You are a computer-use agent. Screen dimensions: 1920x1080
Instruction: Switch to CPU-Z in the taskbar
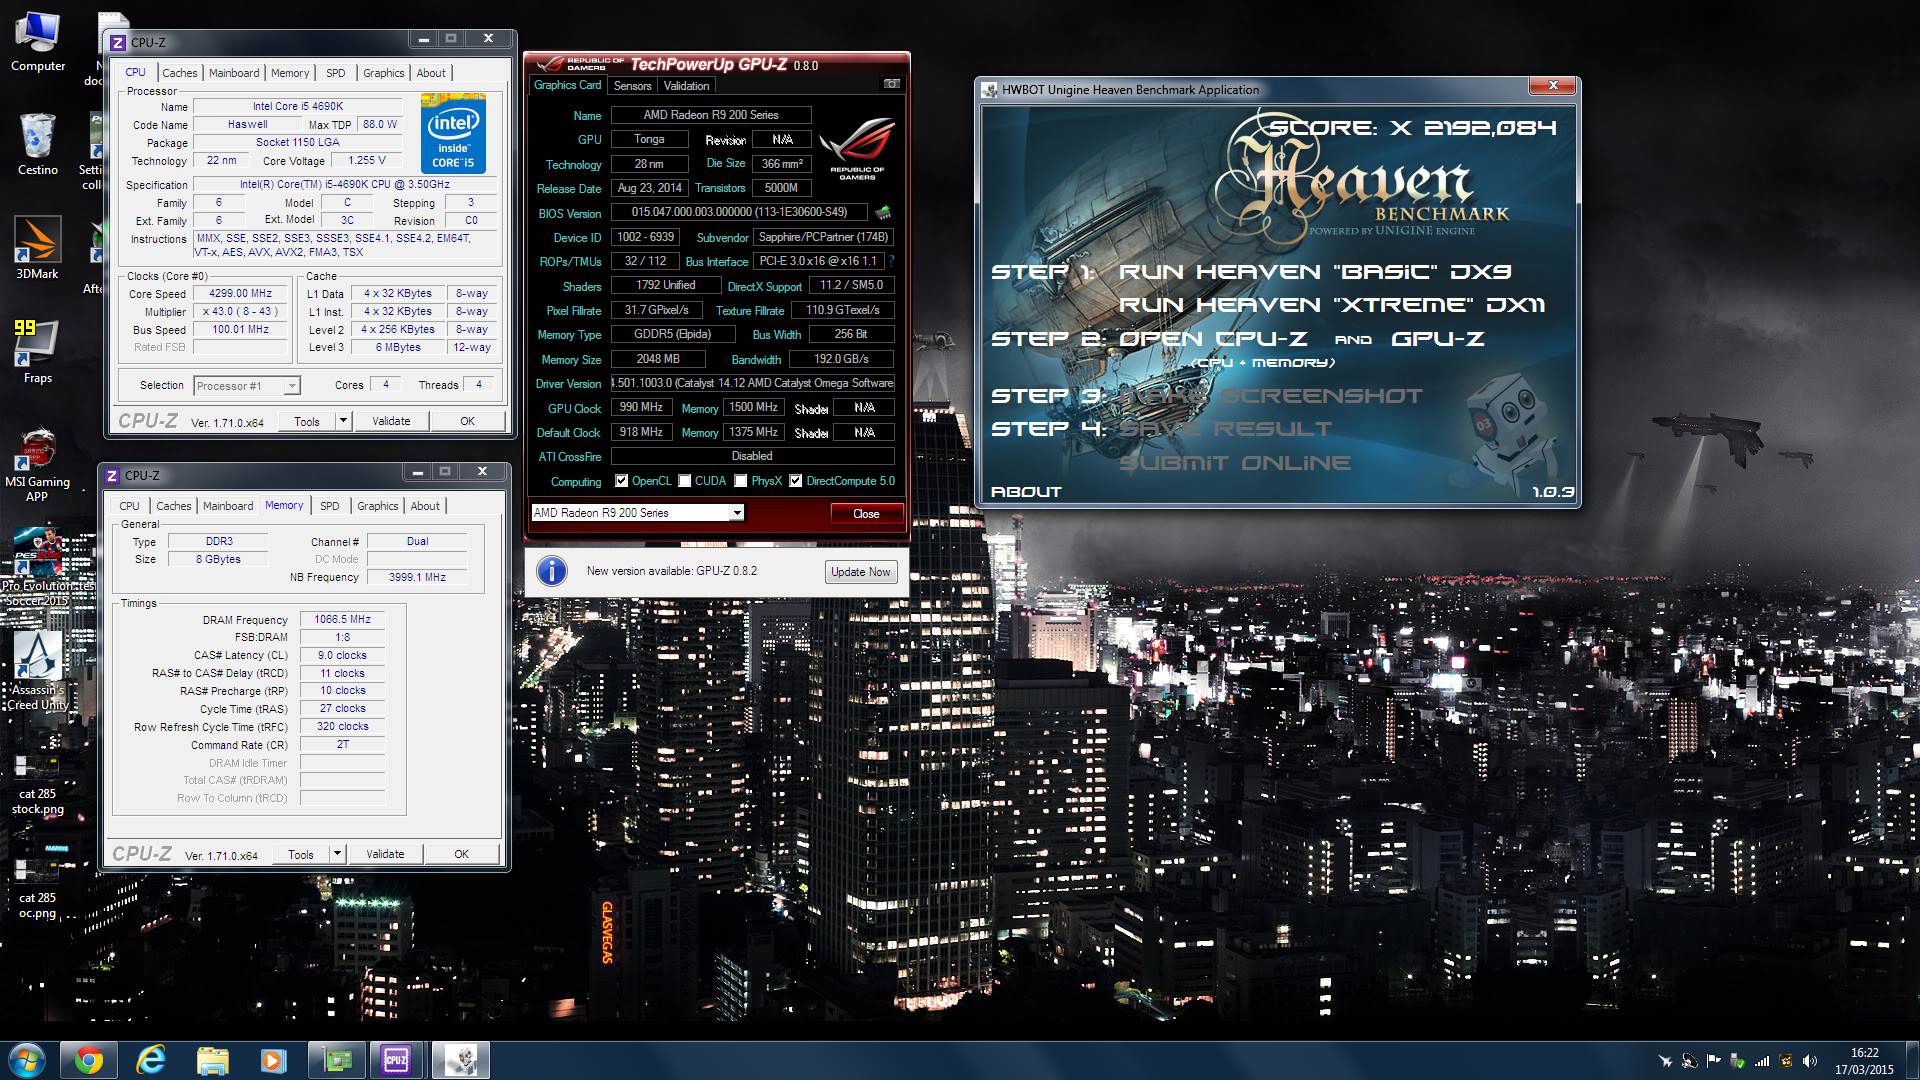(x=397, y=1060)
